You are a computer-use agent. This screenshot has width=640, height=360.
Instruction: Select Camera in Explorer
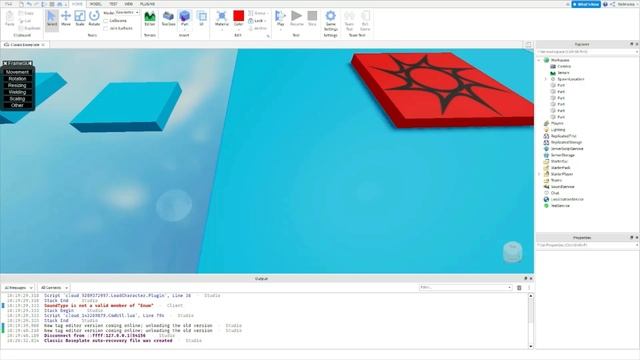pos(564,66)
